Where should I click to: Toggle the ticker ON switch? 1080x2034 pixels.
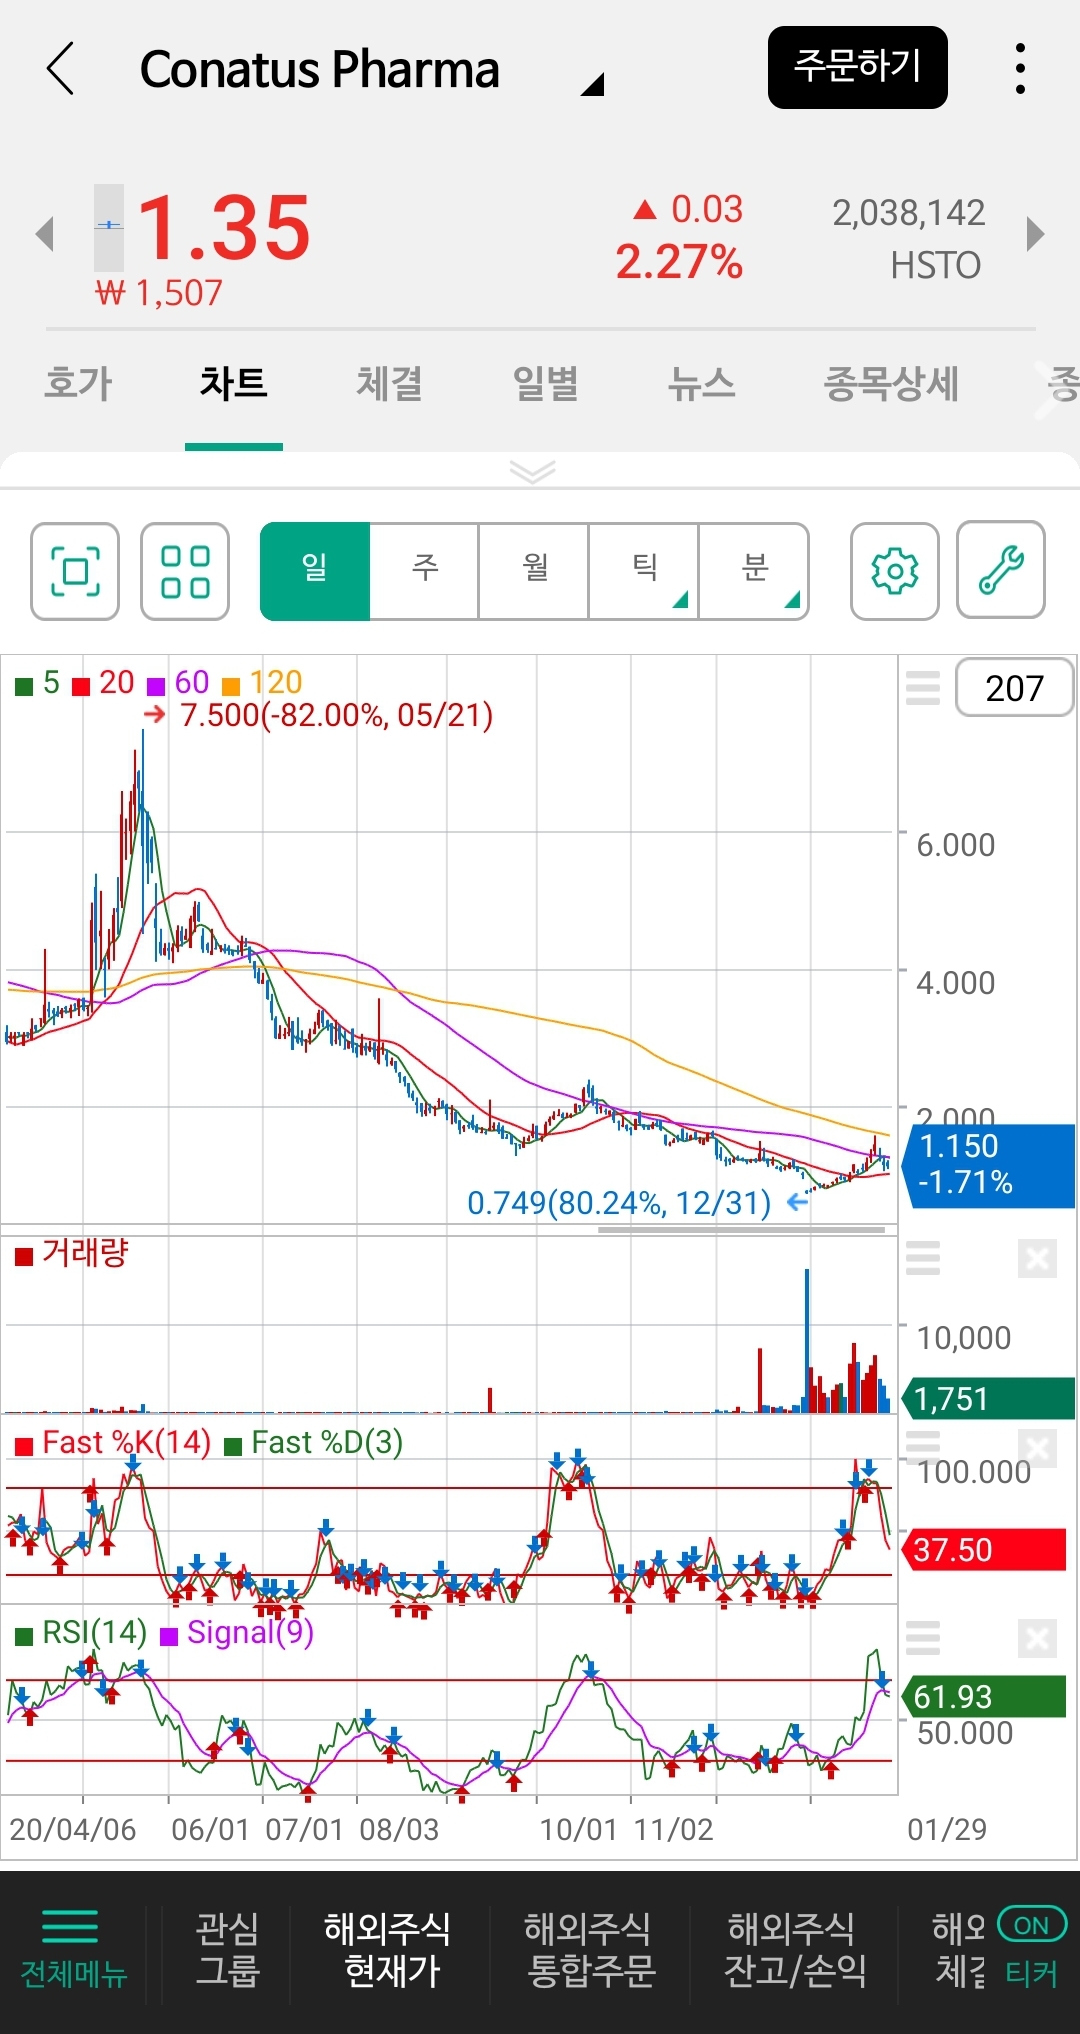click(x=1032, y=1925)
